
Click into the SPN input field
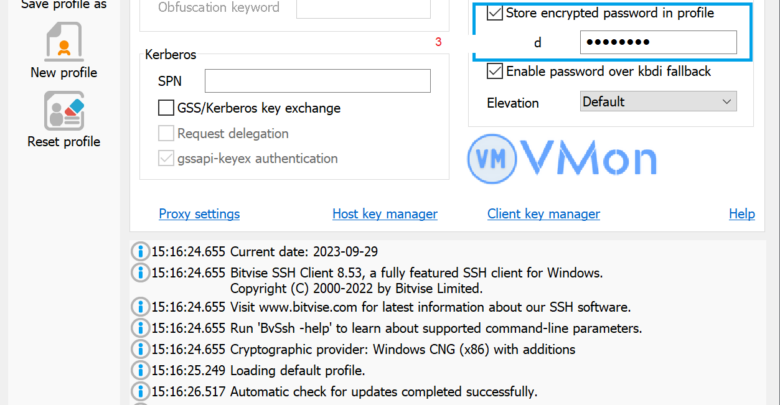pyautogui.click(x=317, y=81)
